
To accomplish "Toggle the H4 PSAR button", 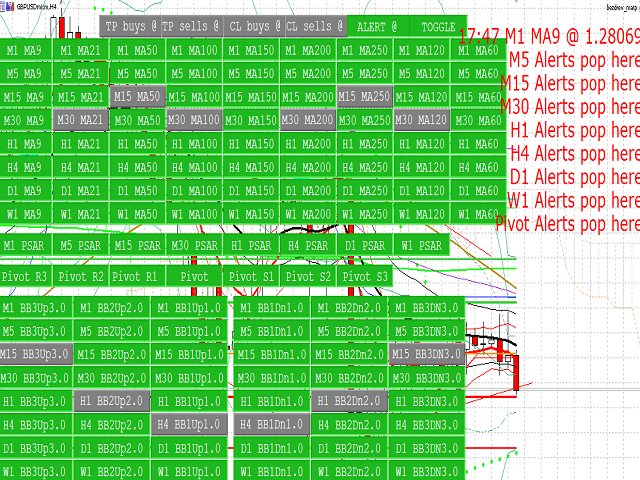I will click(308, 245).
